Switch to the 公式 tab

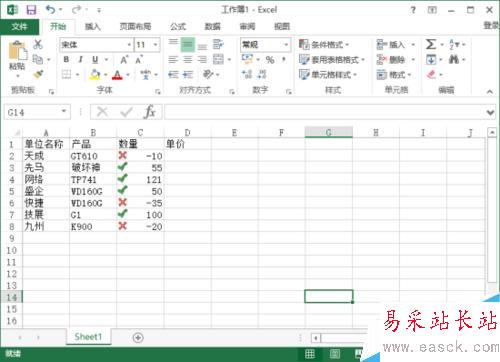178,26
